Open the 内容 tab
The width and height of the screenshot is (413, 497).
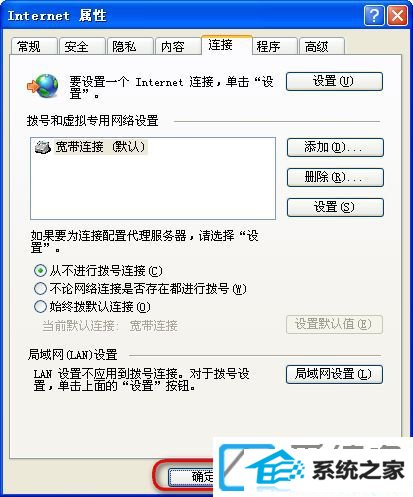click(x=178, y=46)
